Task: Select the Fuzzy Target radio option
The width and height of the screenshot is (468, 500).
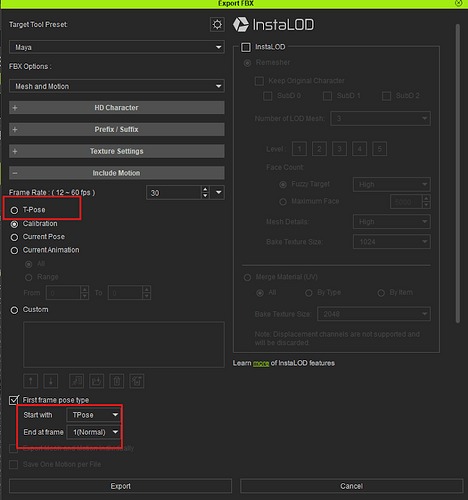Action: (x=283, y=184)
